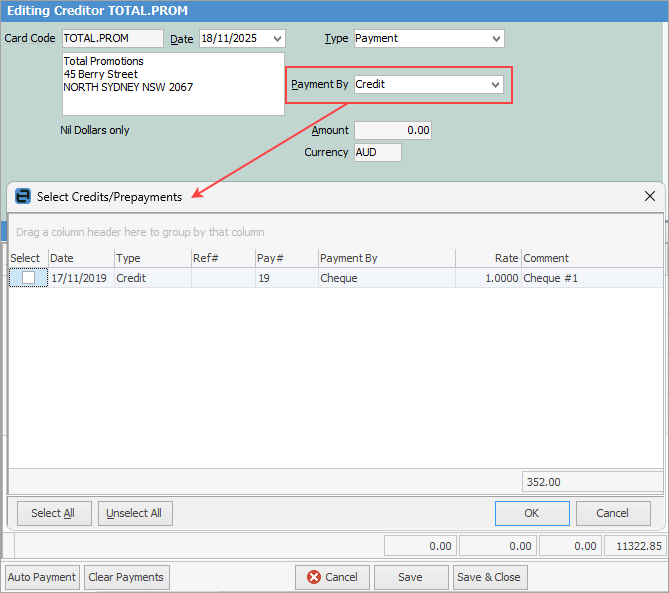Sort by the Payment By column header
669x593 pixels.
pyautogui.click(x=387, y=258)
